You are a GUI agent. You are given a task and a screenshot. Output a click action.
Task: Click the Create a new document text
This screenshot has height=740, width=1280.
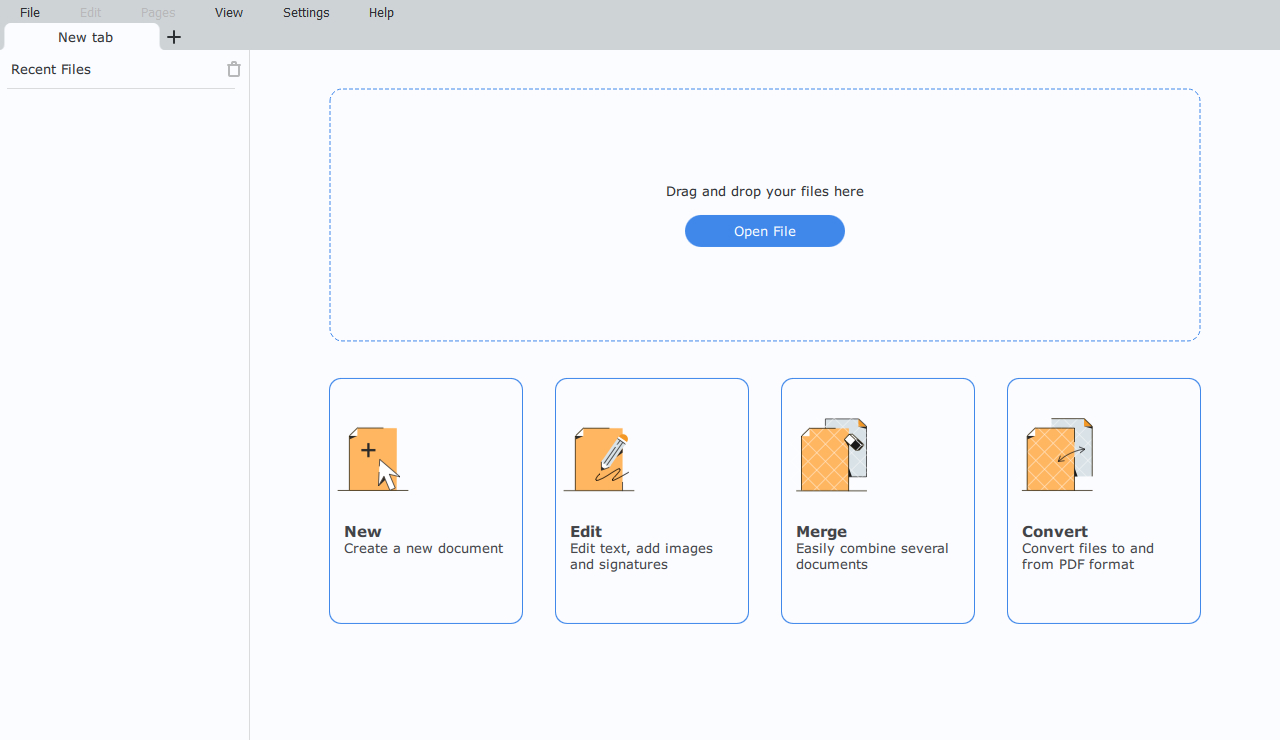coord(423,548)
